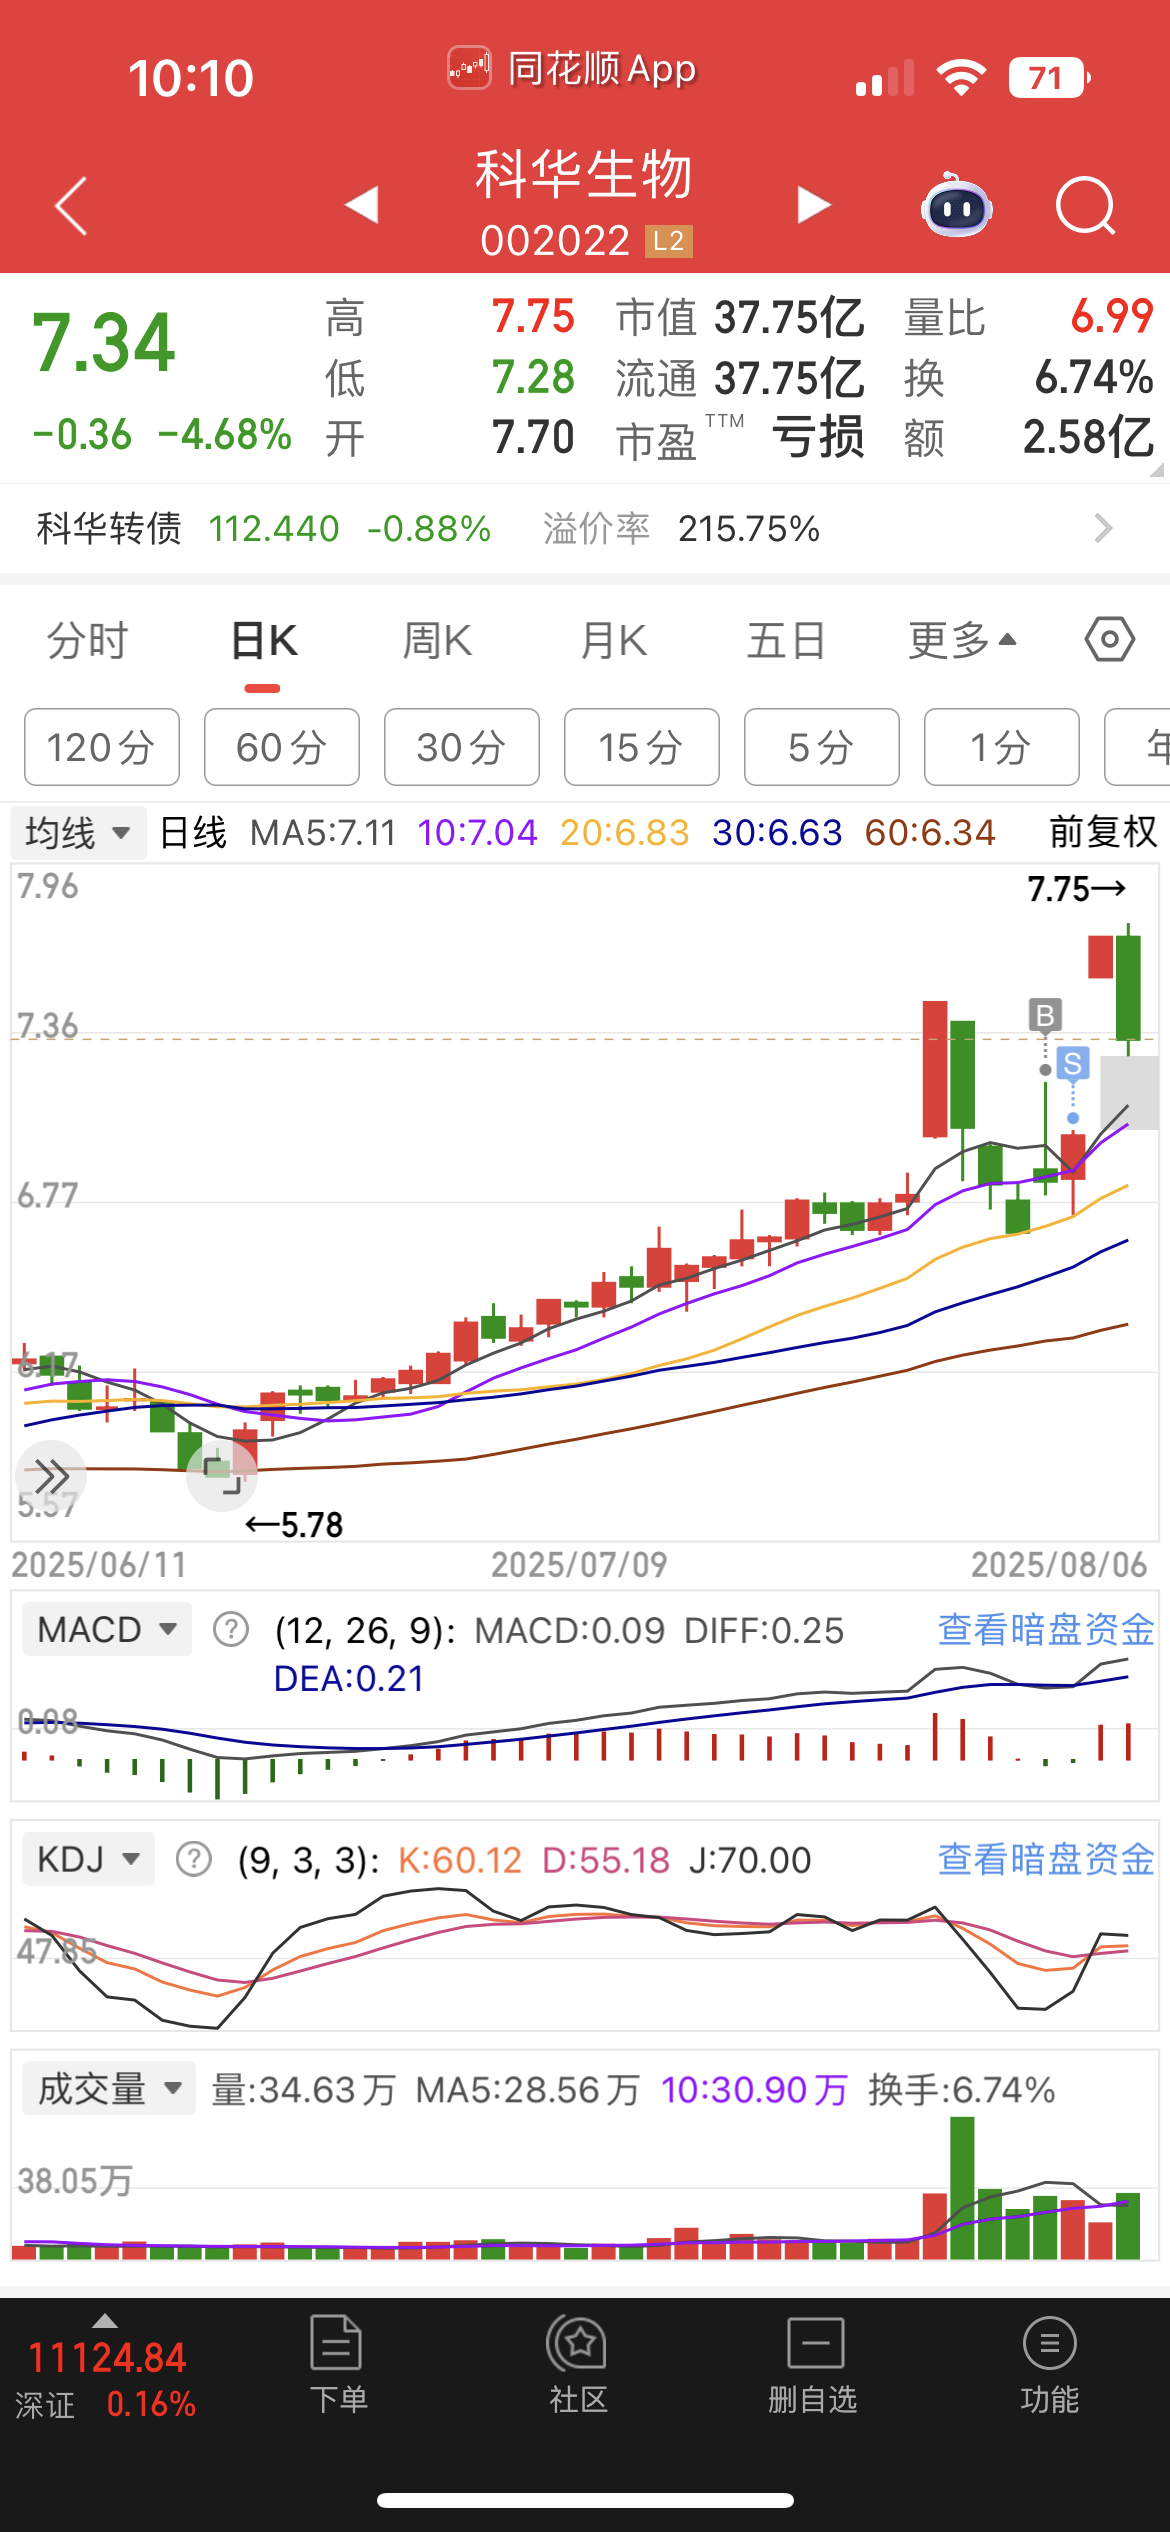Open the AI robot assistant icon
Screen dimensions: 1170x2532
956,205
